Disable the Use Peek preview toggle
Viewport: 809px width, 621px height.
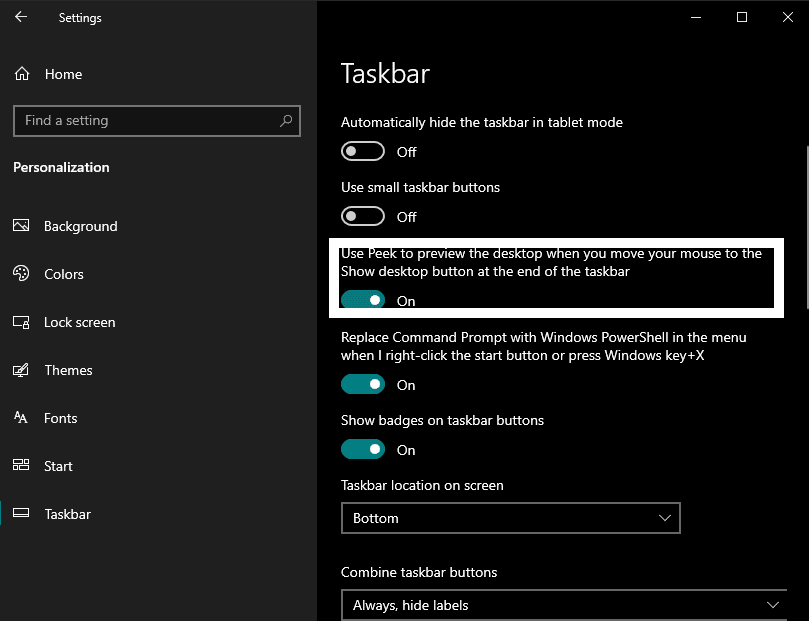(363, 300)
